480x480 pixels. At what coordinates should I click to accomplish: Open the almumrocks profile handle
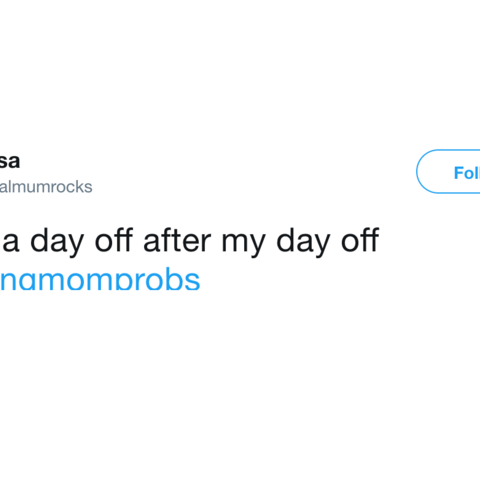pos(46,187)
